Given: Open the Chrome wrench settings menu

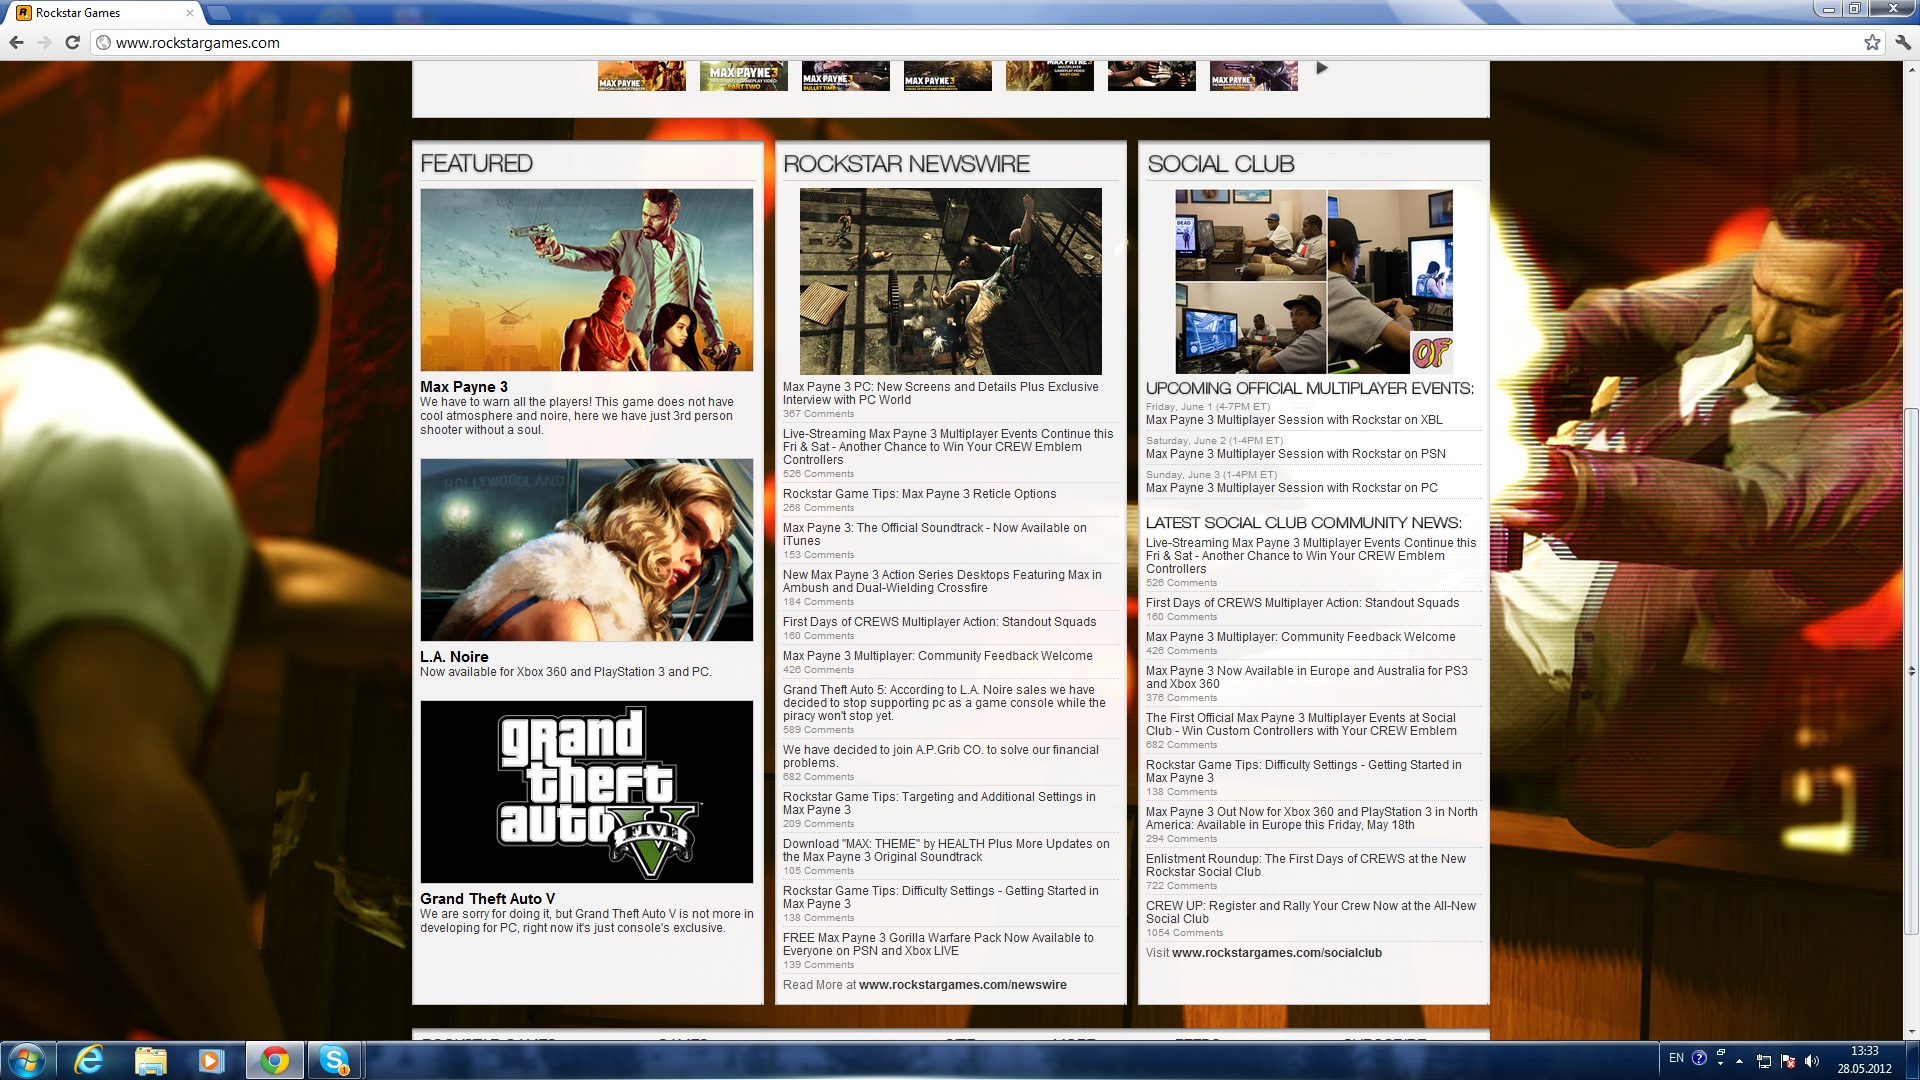Looking at the screenshot, I should click(x=1902, y=43).
